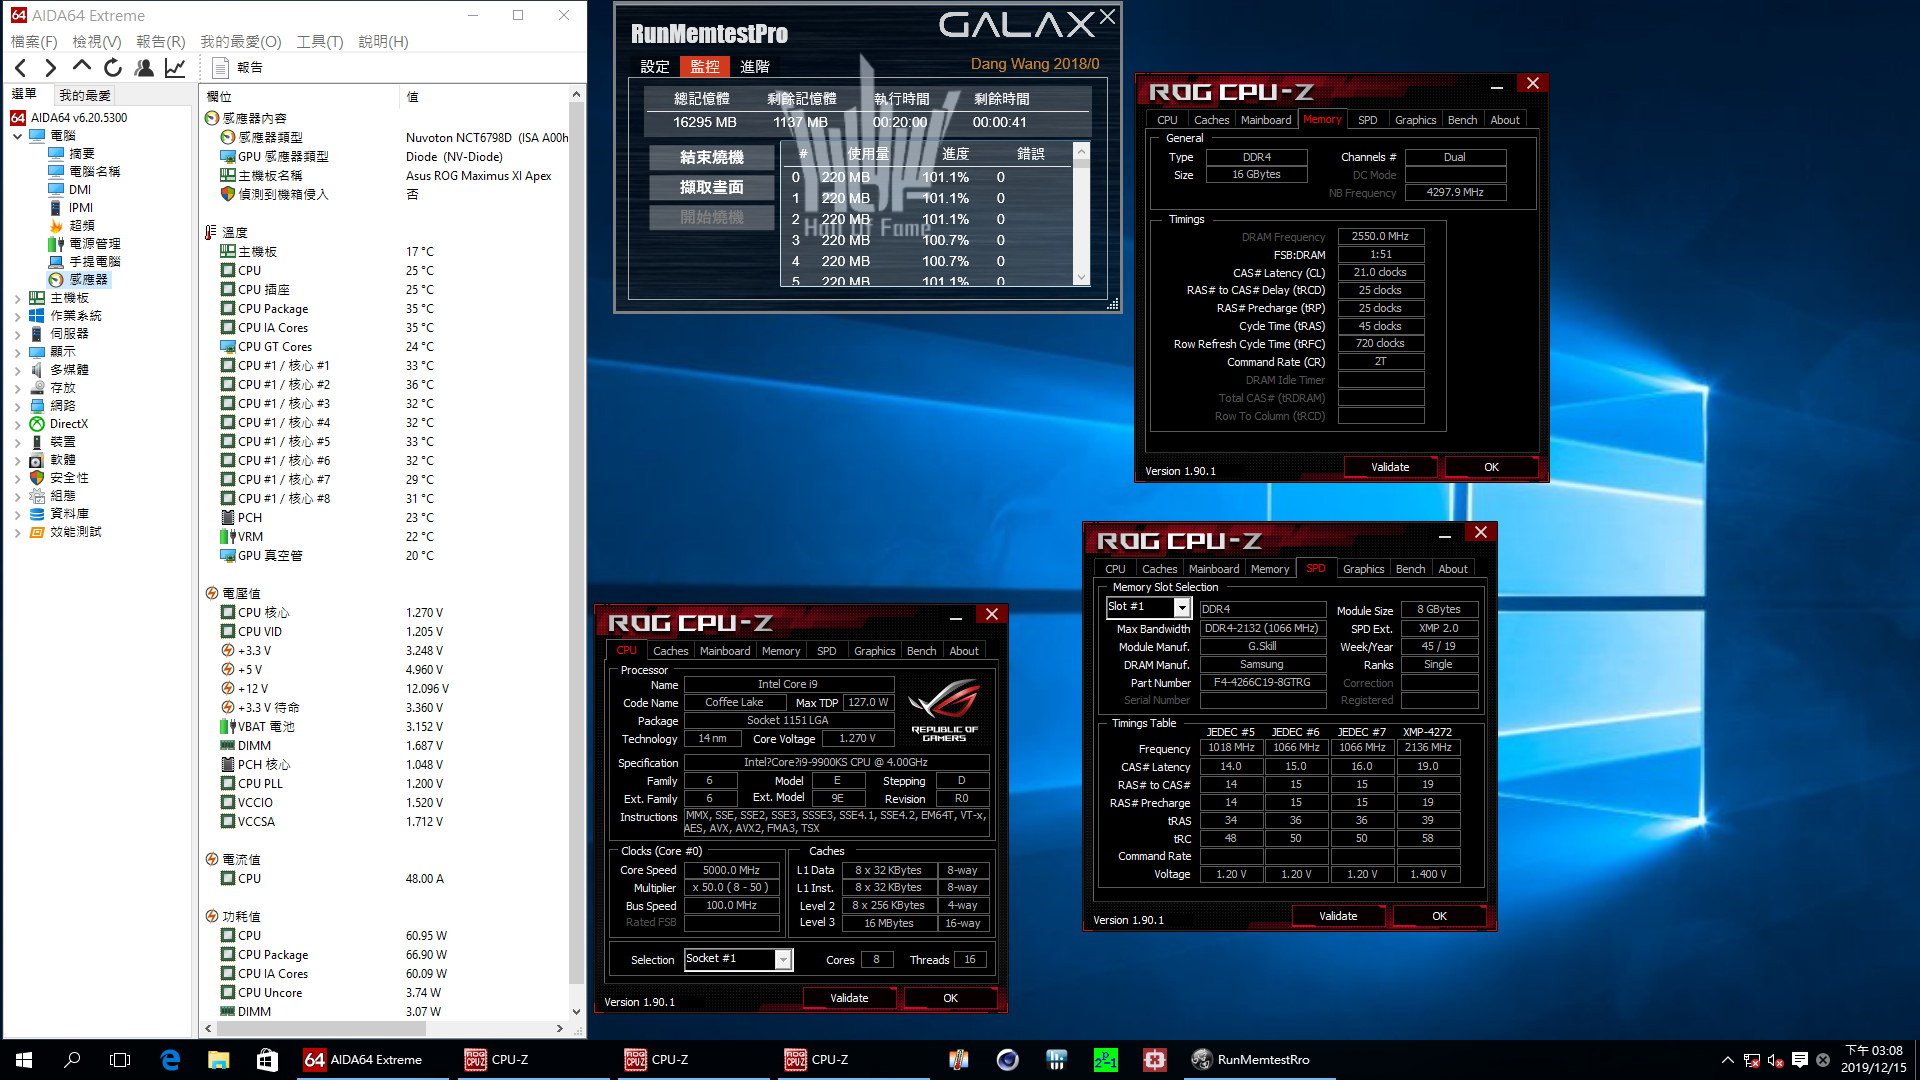Viewport: 1920px width, 1080px height.
Task: Click the volume tray icon
Action: tap(1776, 1060)
